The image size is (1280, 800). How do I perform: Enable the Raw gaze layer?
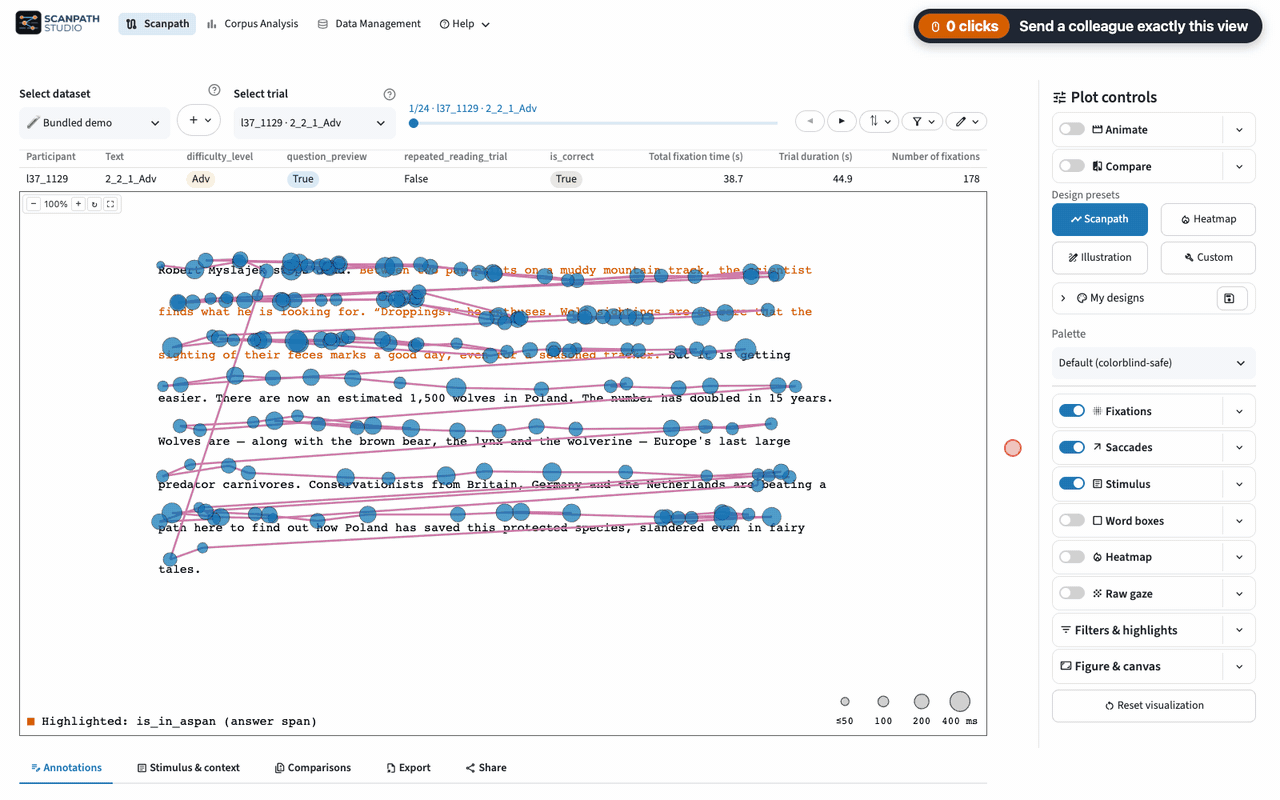(1072, 593)
